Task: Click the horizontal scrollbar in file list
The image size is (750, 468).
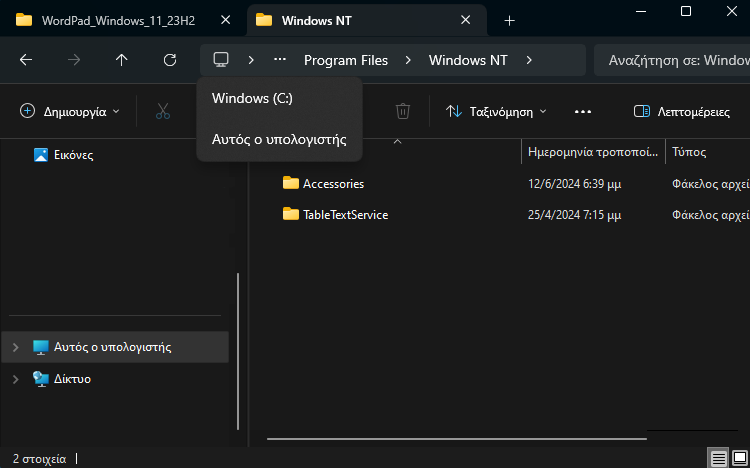Action: (457, 438)
